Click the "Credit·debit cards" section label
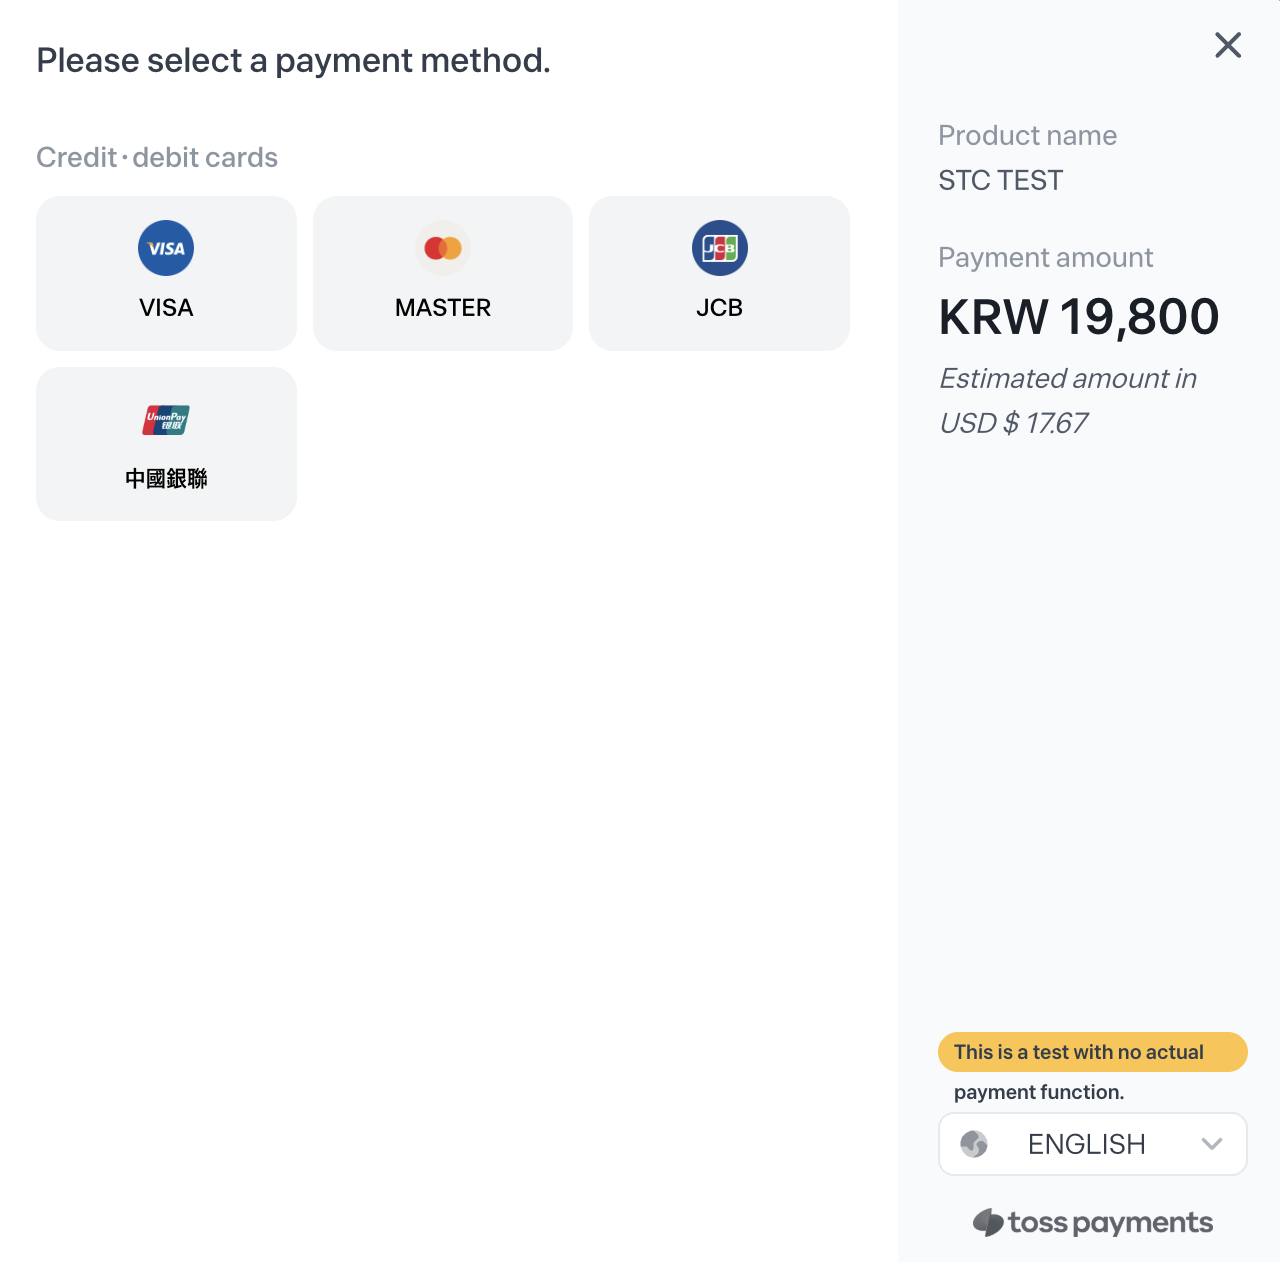This screenshot has height=1262, width=1280. [x=157, y=158]
